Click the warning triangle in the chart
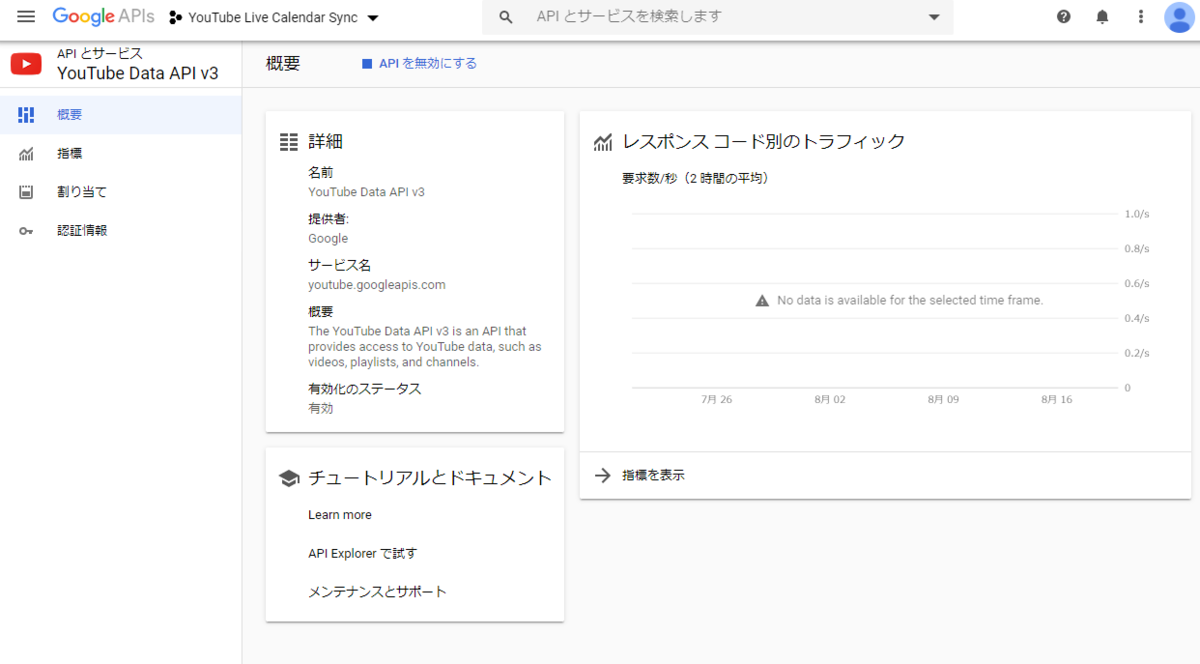 [x=762, y=300]
